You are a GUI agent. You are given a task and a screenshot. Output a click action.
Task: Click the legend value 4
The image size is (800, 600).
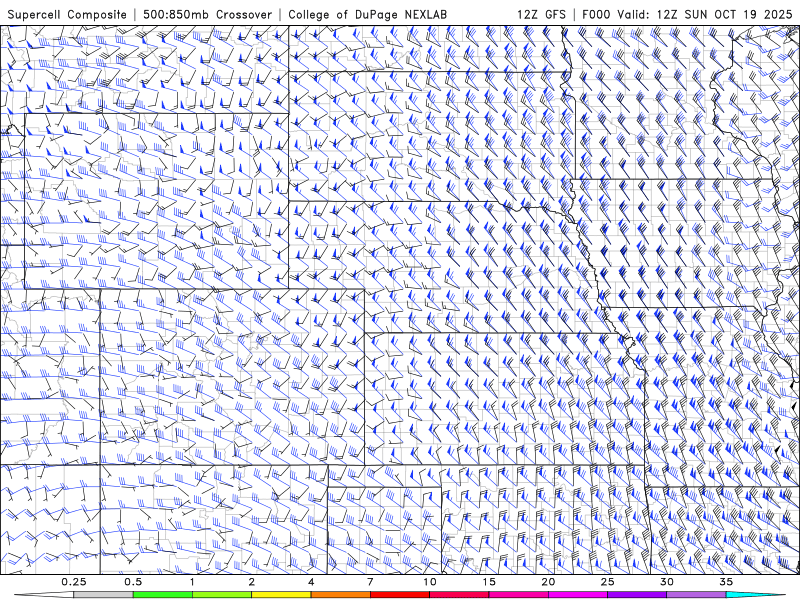311,582
